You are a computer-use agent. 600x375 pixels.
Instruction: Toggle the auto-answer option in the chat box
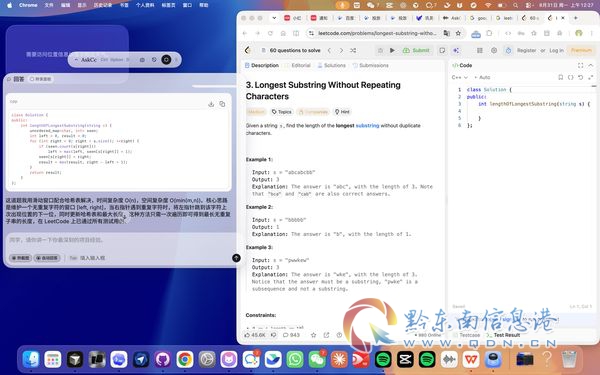tap(47, 258)
